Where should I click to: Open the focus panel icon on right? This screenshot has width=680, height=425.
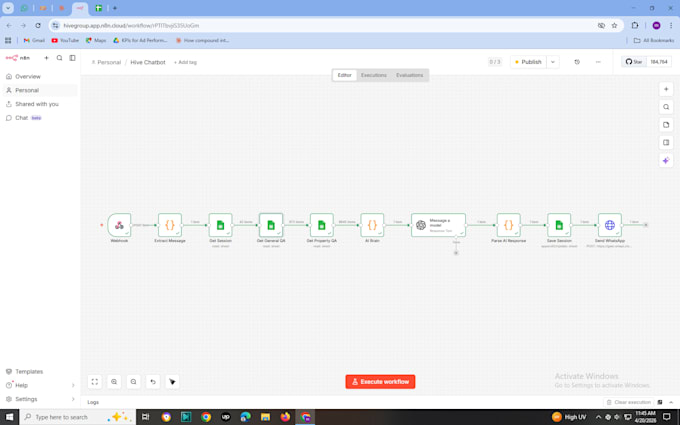666,143
